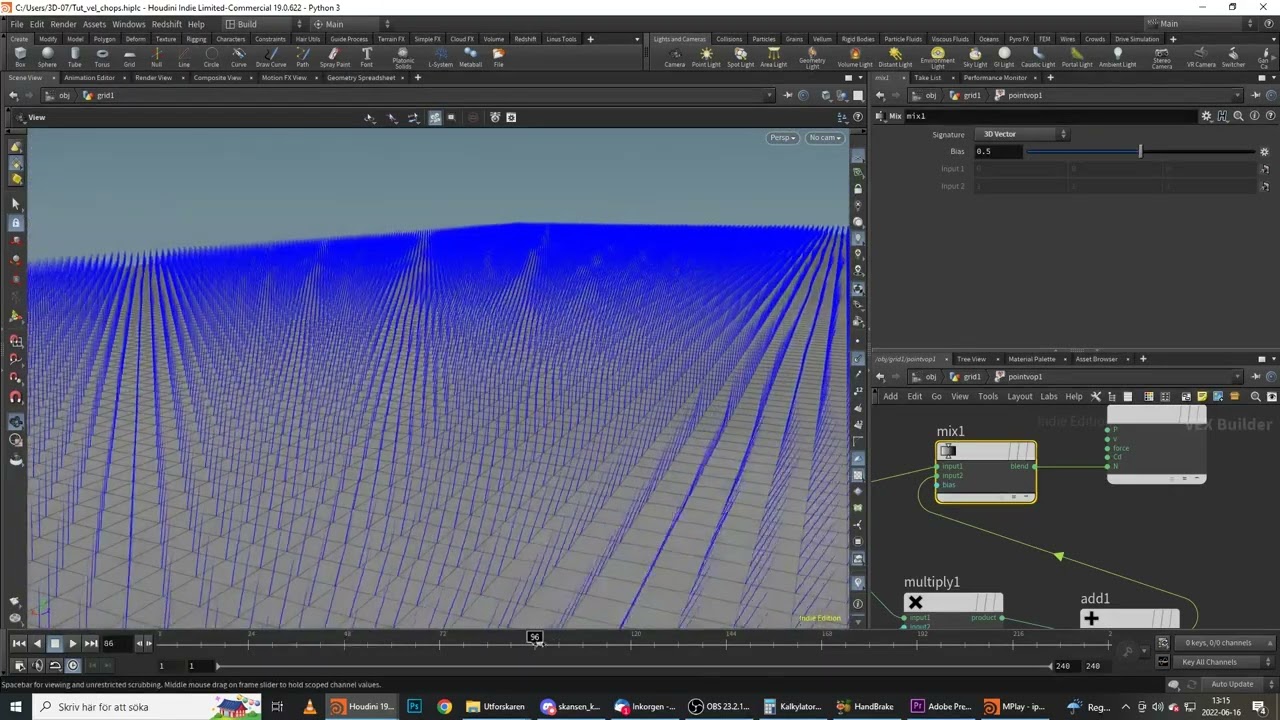The height and width of the screenshot is (720, 1280).
Task: Play the timeline forward
Action: [73, 644]
